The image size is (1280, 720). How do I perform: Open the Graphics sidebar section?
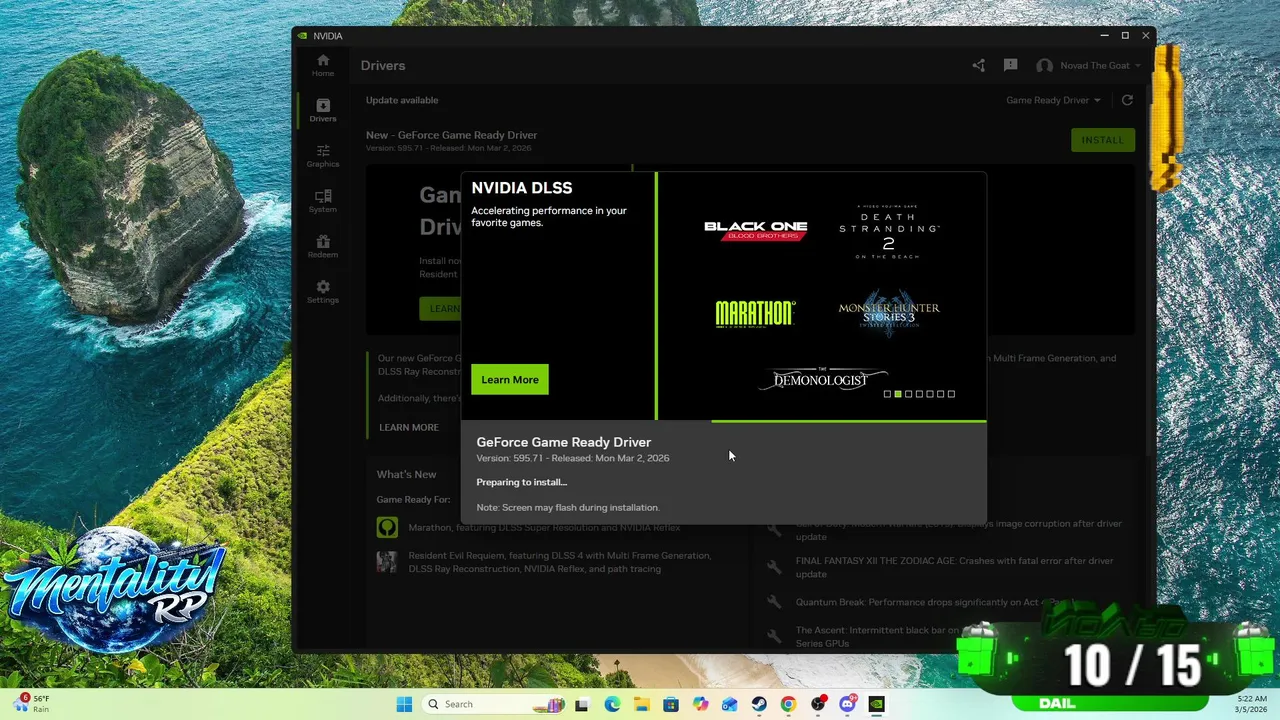click(322, 156)
